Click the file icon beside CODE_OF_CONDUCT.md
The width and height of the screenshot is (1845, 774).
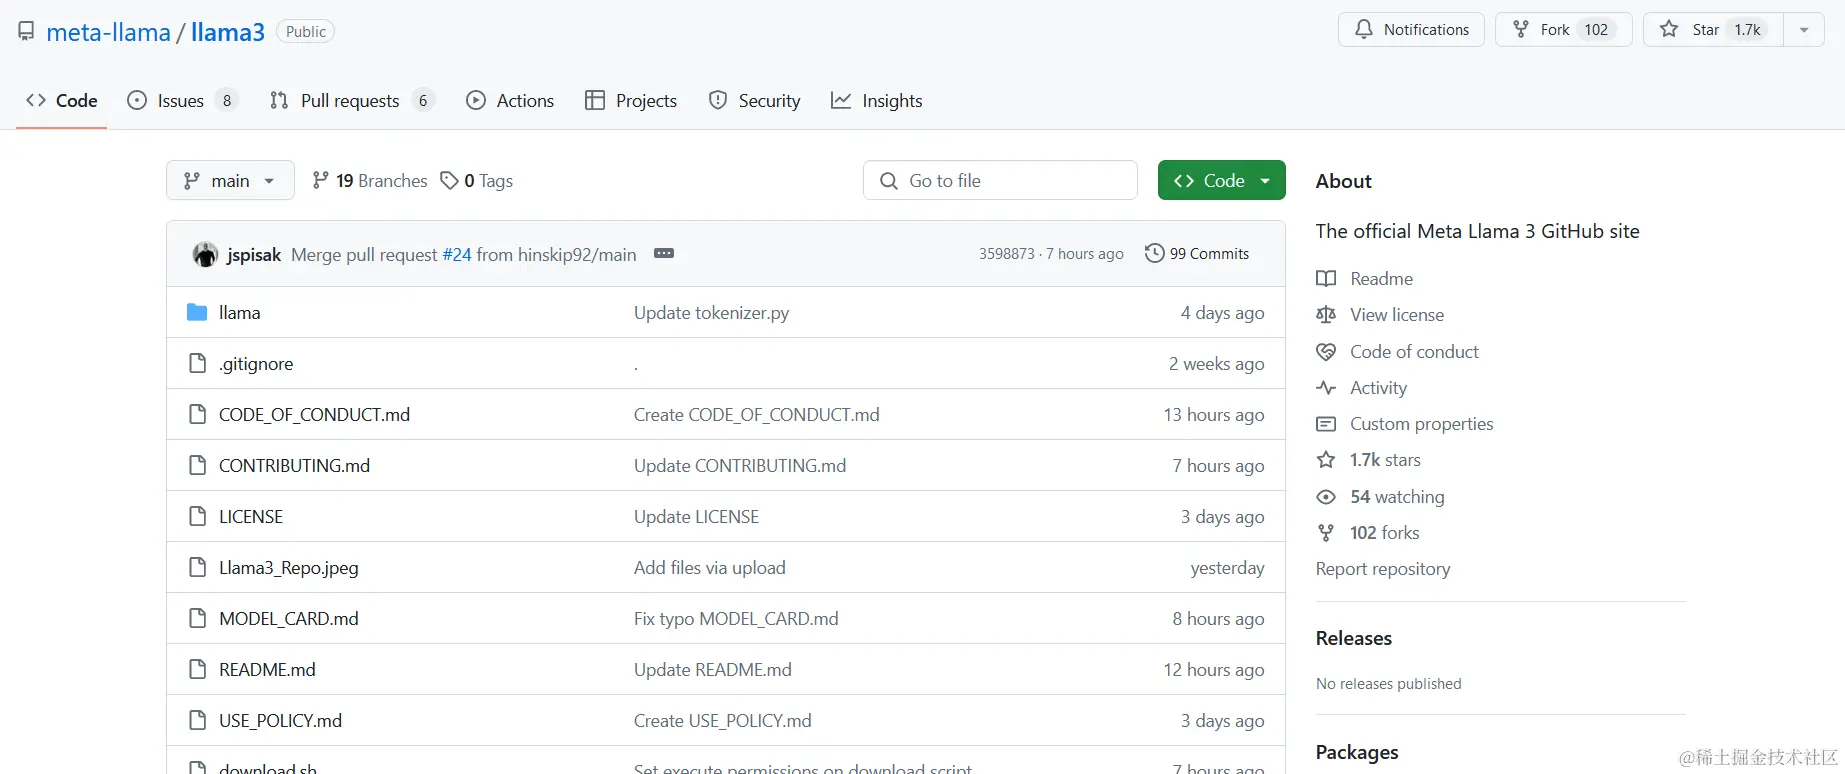click(x=198, y=414)
